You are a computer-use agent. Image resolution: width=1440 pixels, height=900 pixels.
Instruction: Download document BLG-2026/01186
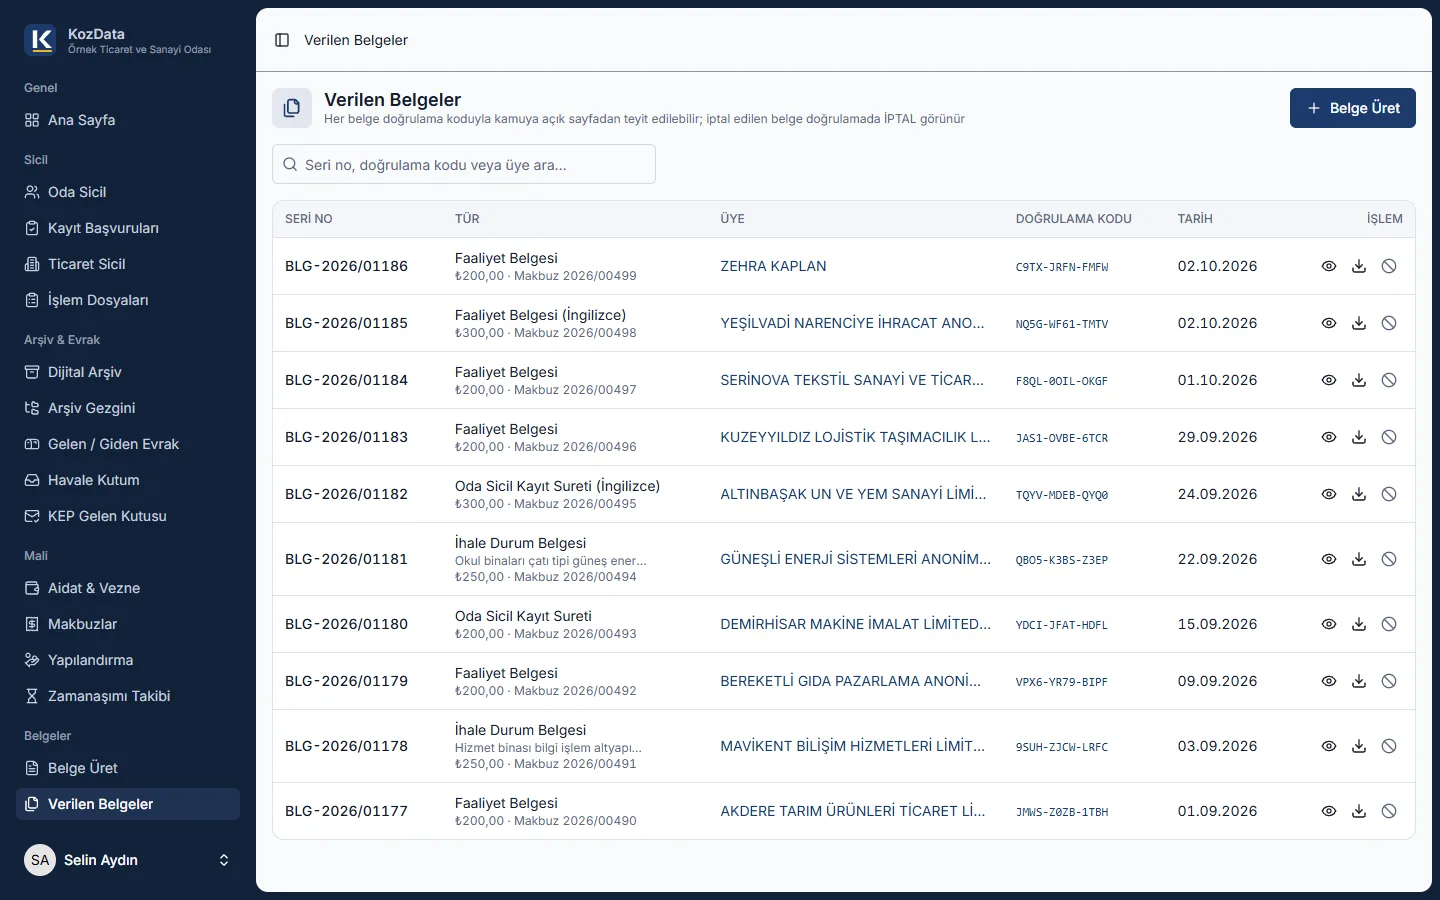click(x=1359, y=266)
